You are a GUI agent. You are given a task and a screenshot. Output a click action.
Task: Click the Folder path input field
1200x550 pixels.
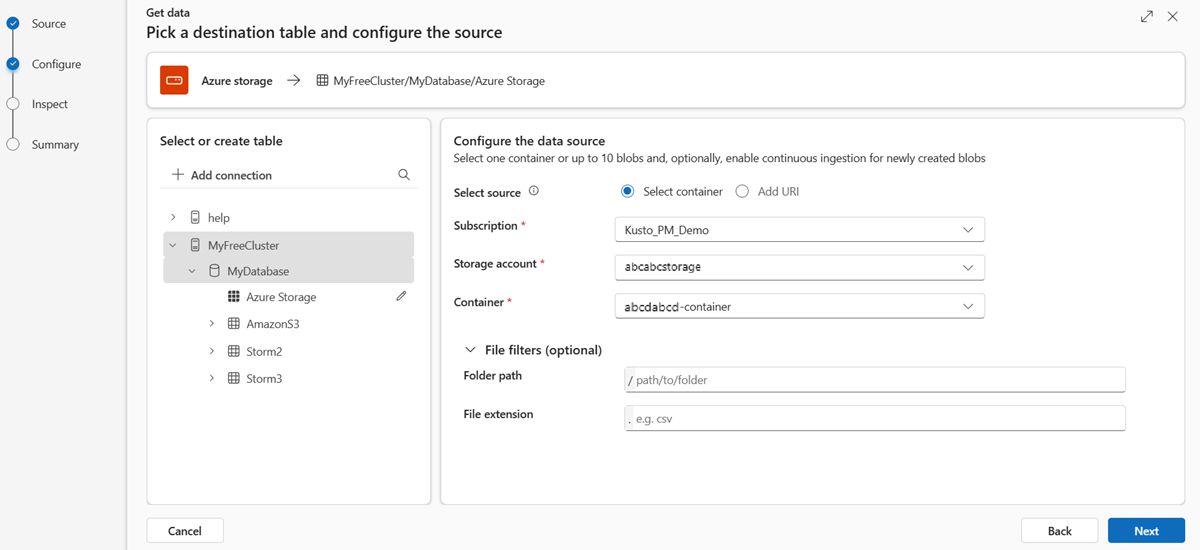click(x=875, y=380)
